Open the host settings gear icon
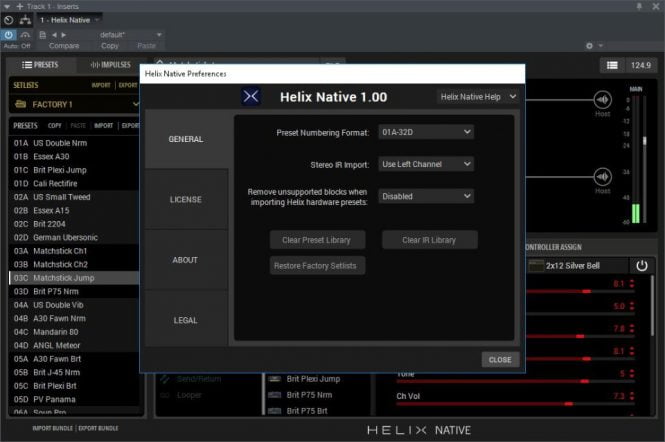 [x=589, y=45]
